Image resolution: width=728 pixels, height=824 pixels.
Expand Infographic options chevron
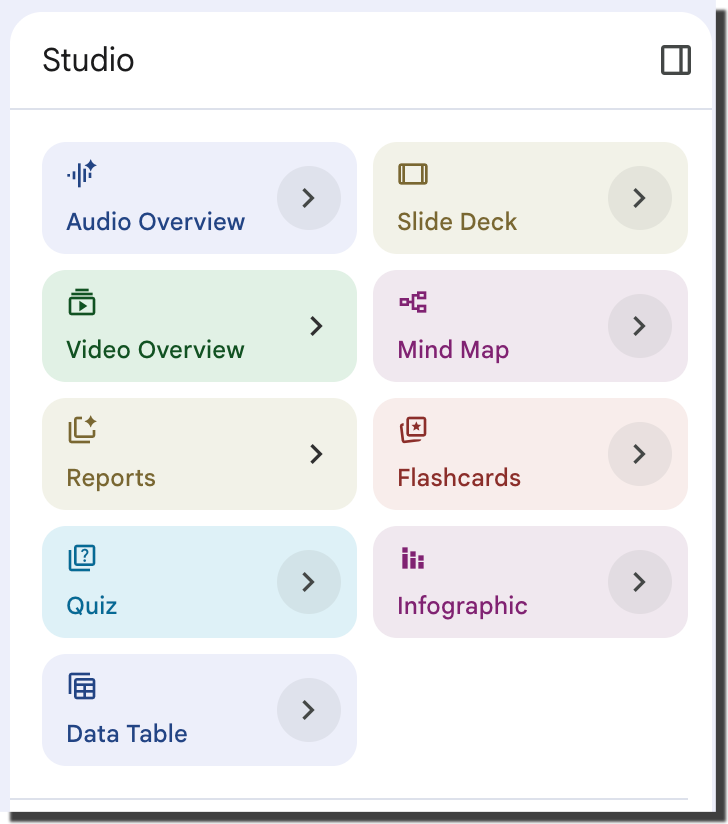coord(640,582)
